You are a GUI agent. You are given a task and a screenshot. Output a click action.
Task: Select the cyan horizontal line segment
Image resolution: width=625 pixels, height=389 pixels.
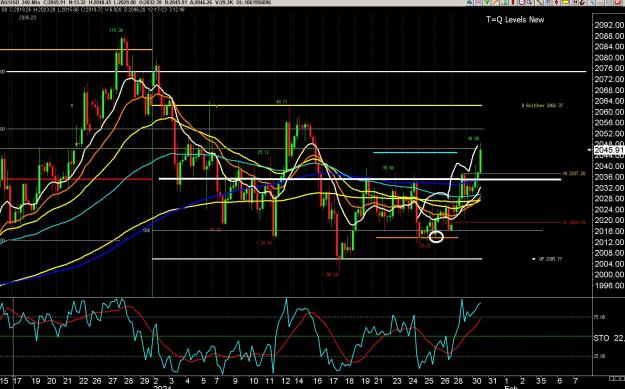(415, 152)
